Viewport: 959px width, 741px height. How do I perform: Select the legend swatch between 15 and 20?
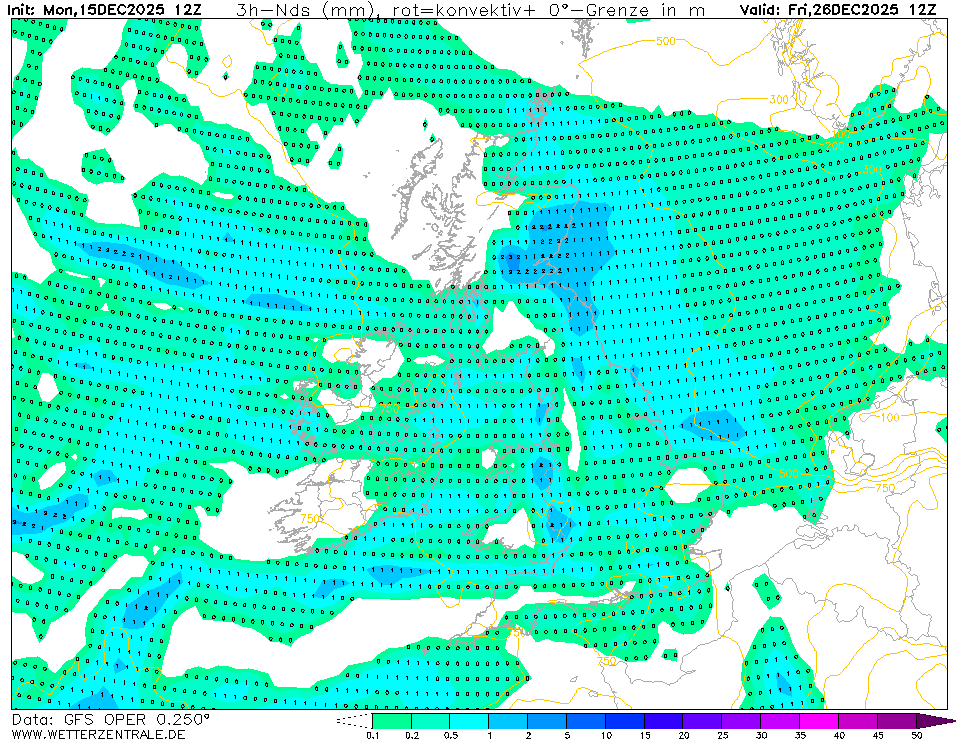[x=663, y=720]
